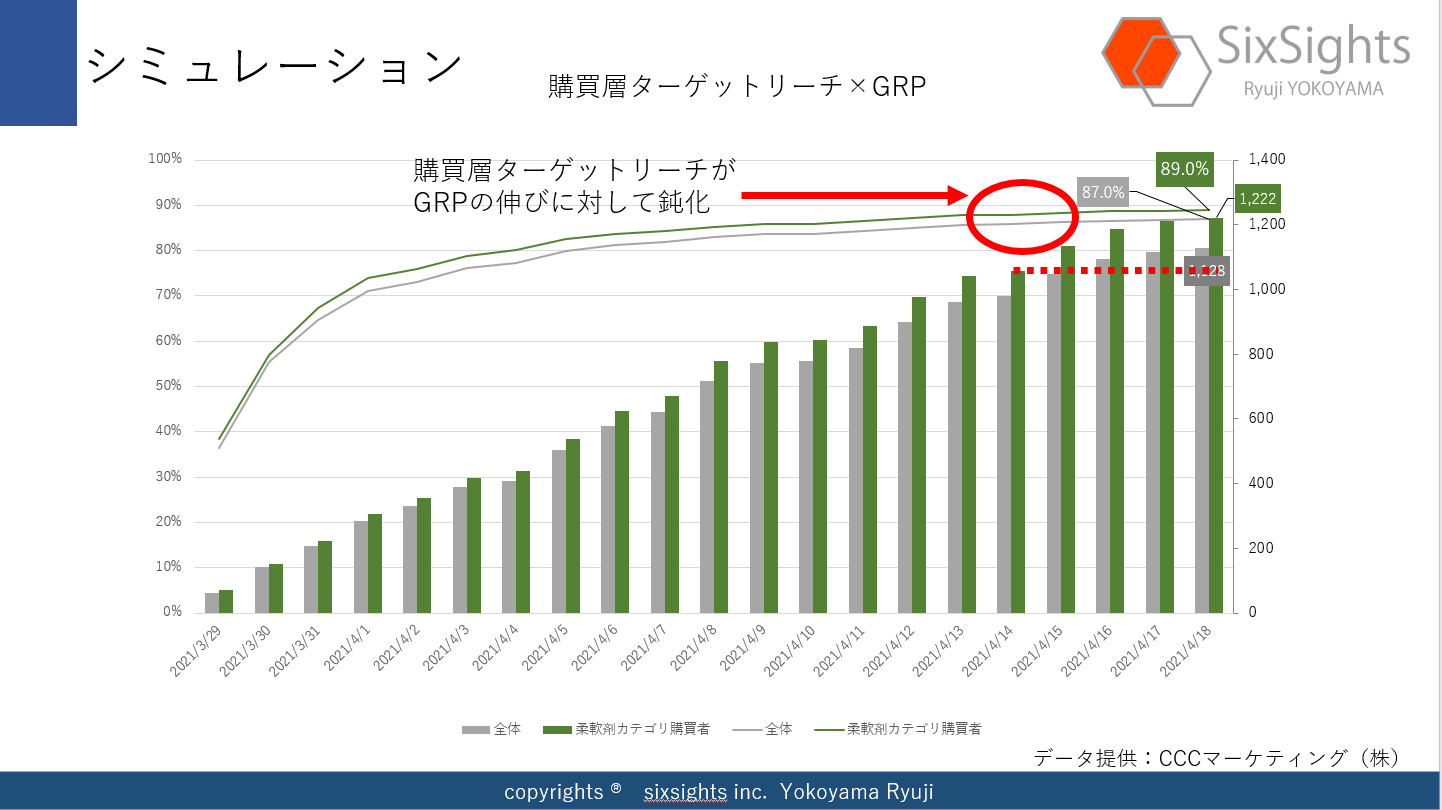Click the annotation text about GRP鈍化
The height and width of the screenshot is (810, 1442).
(575, 185)
